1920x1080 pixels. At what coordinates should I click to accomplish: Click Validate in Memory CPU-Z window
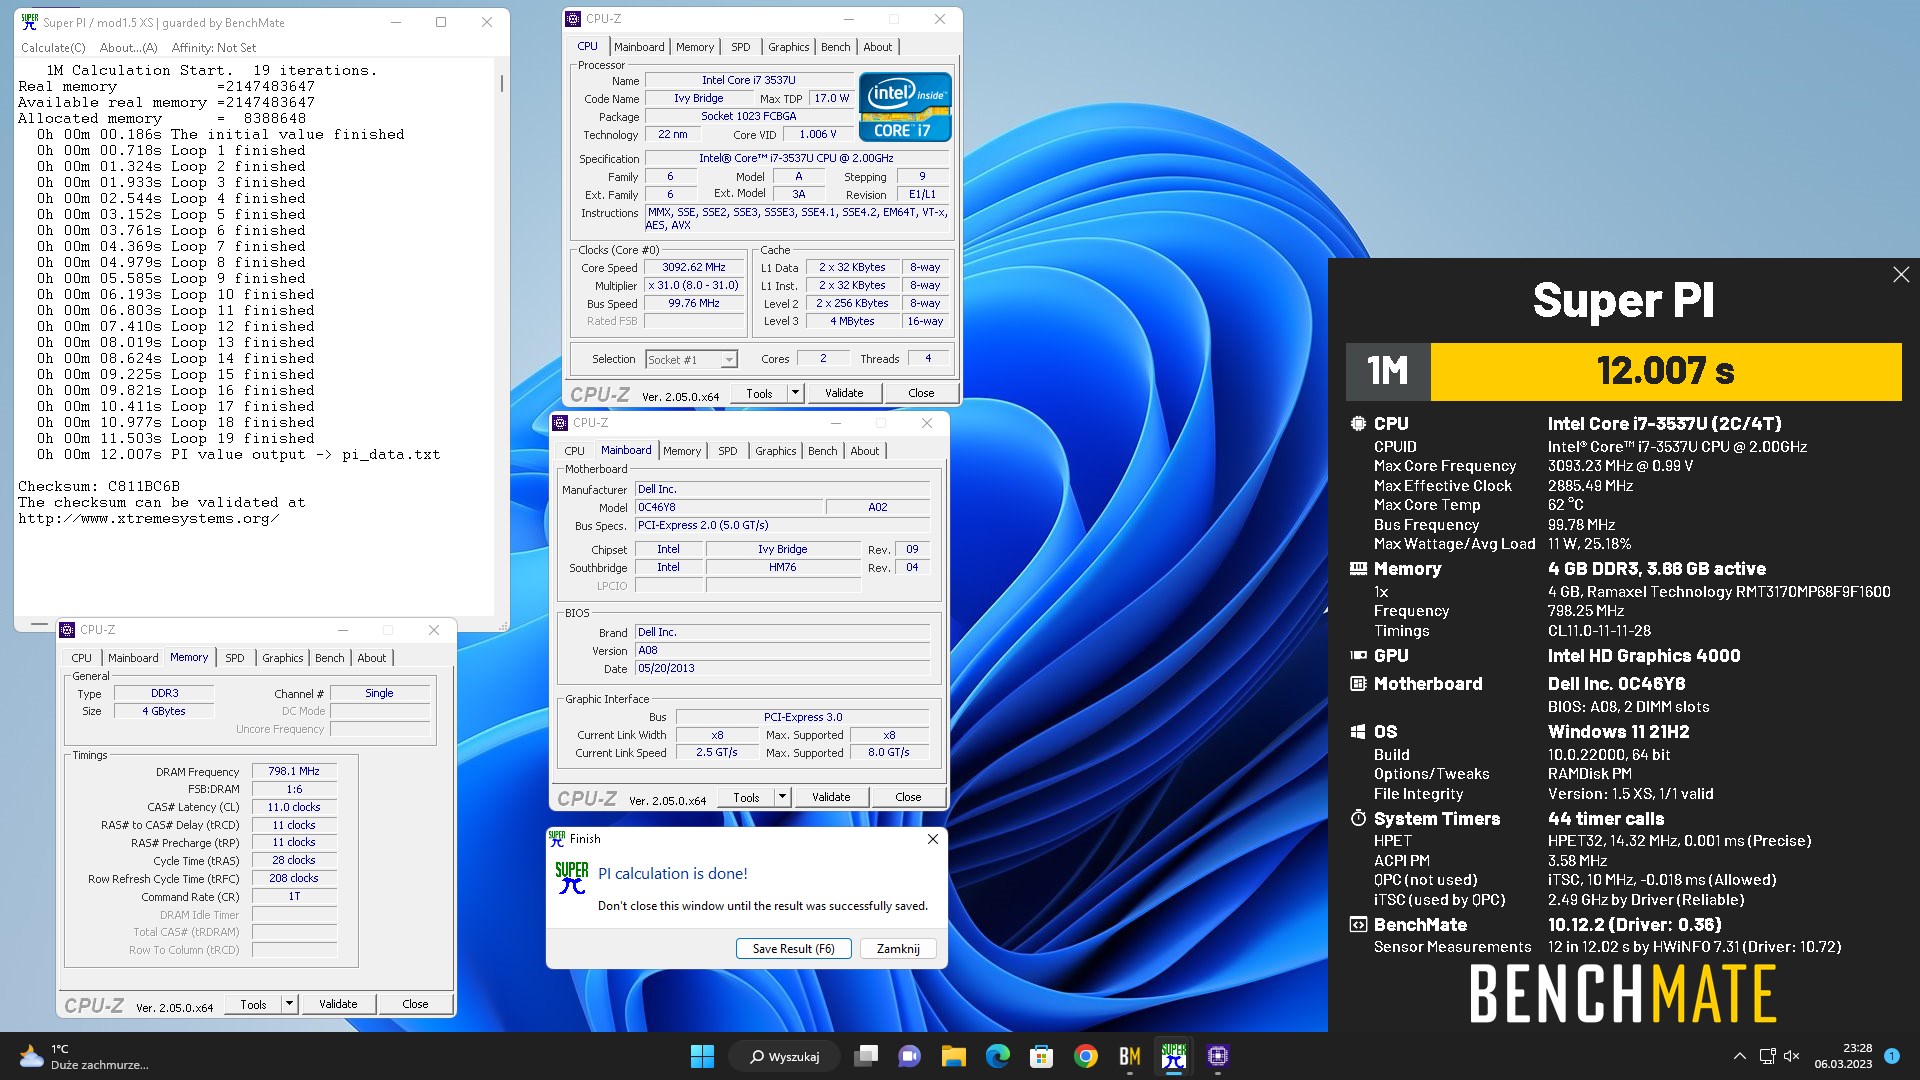point(338,1004)
